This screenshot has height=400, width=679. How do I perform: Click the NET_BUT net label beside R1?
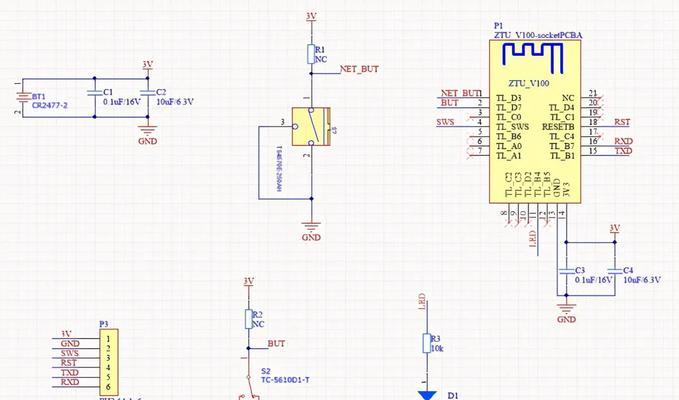(359, 69)
